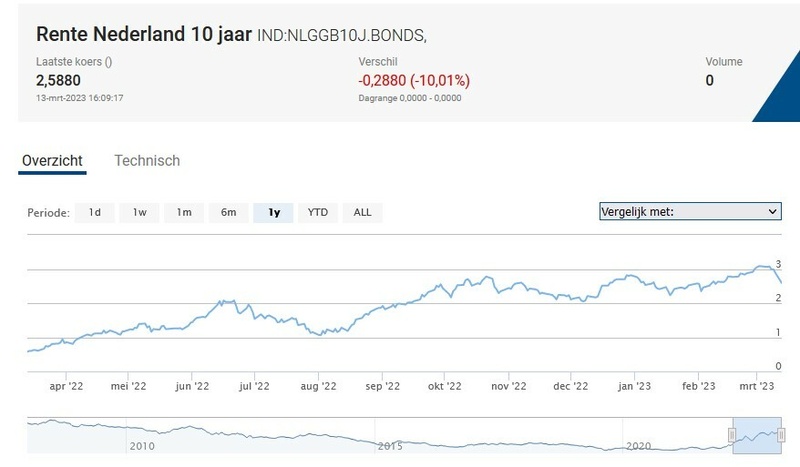Switch to the Overzicht tab
This screenshot has height=467, width=800.
[52, 160]
